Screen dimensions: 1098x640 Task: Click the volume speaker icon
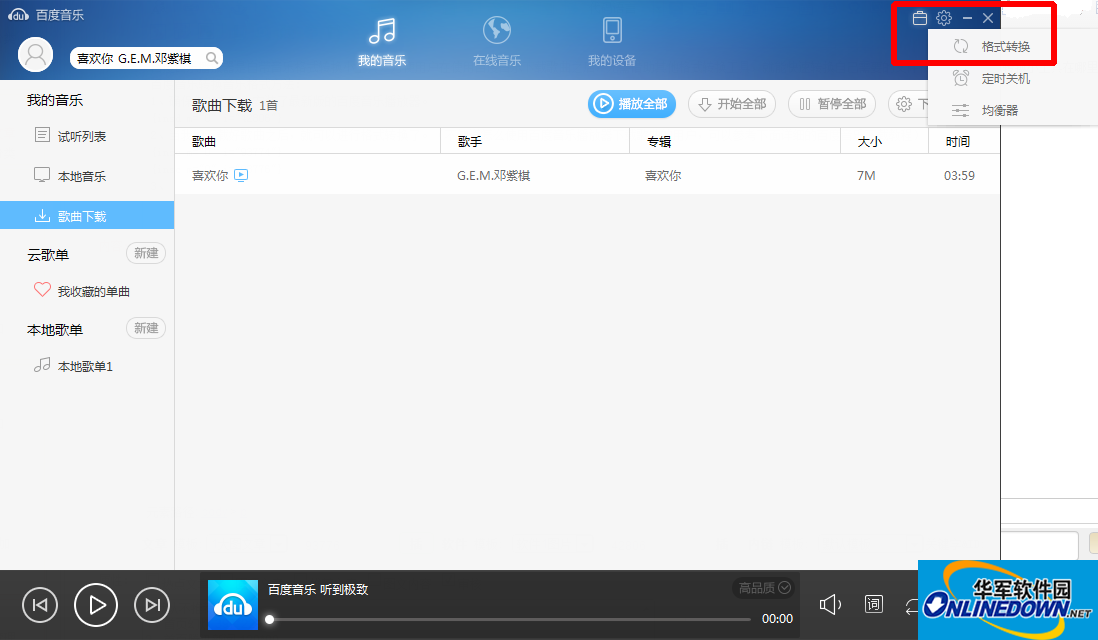click(830, 604)
